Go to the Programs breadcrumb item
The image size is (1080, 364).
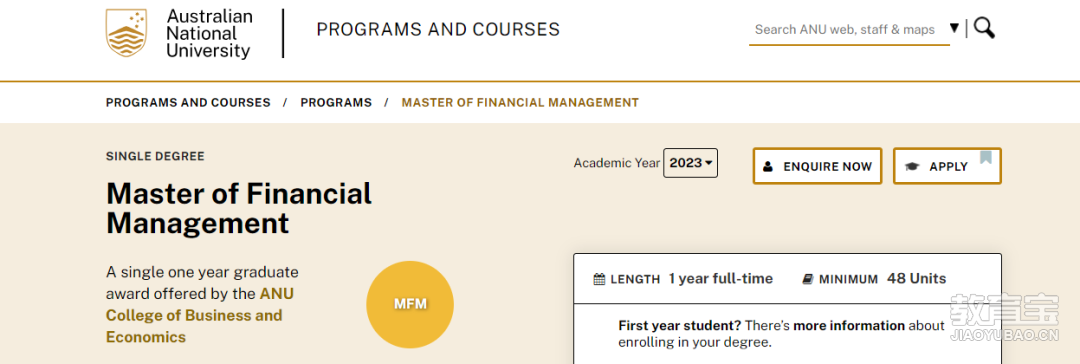[x=336, y=103]
